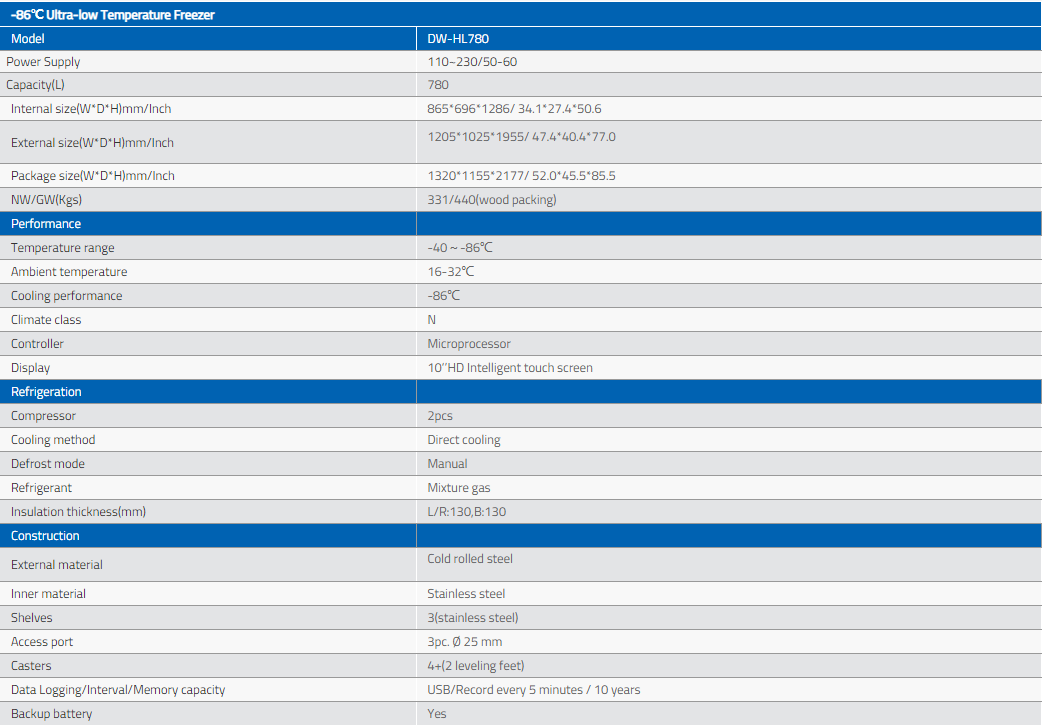Viewport: 1042px width, 725px height.
Task: Click the Backup battery Yes value
Action: point(437,714)
